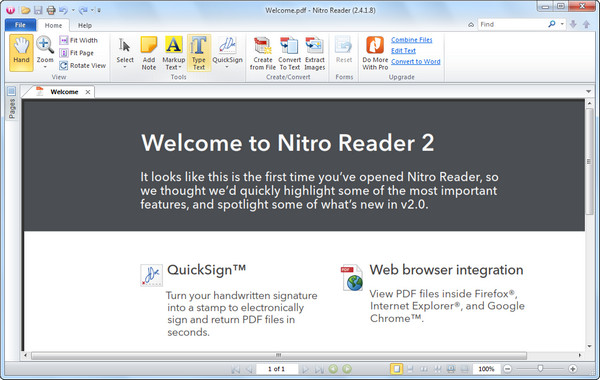Go to the previous page arrow
Viewport: 600px width, 380px height.
(249, 369)
